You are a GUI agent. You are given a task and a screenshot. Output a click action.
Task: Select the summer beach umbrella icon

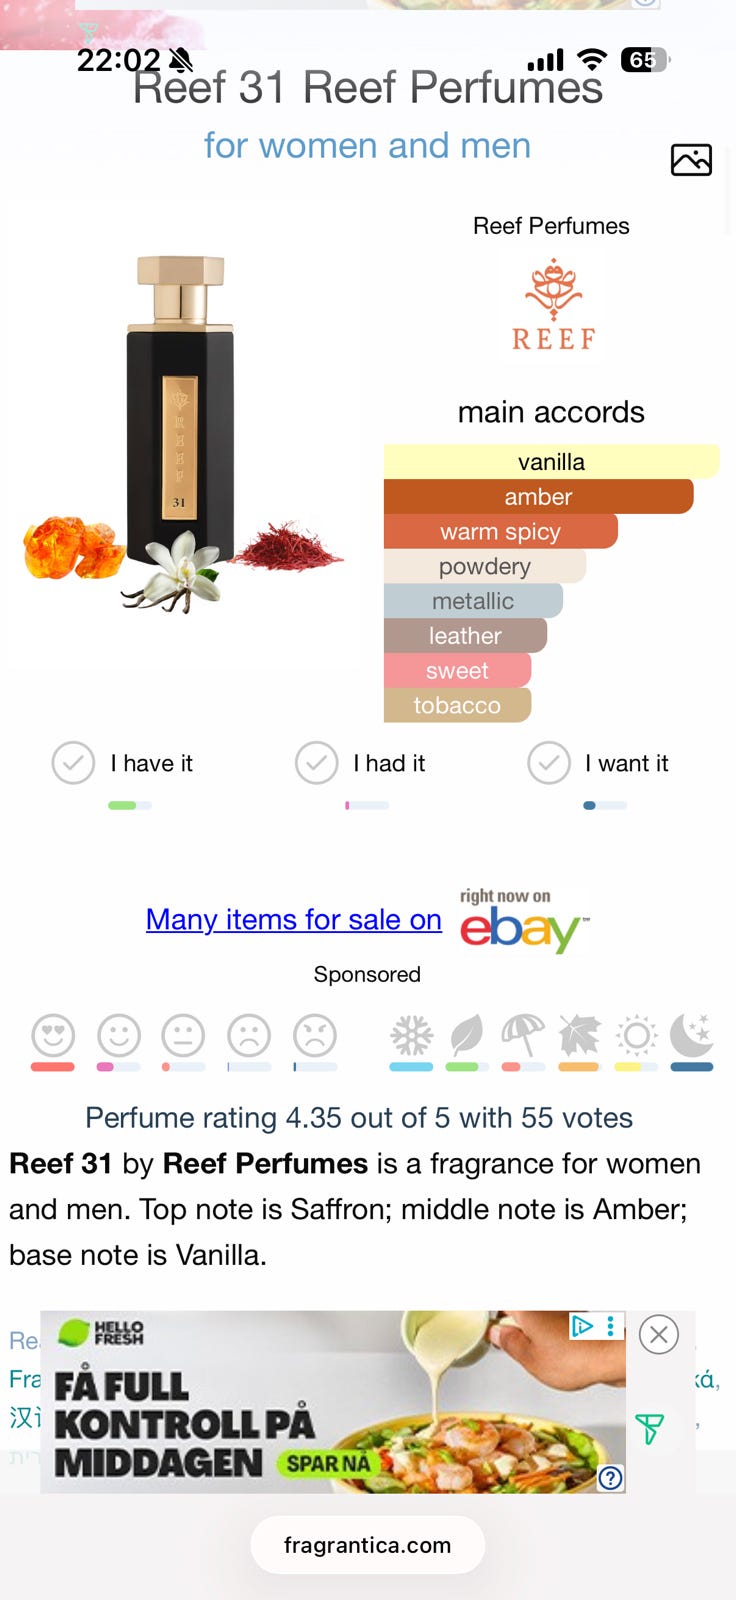point(523,1036)
